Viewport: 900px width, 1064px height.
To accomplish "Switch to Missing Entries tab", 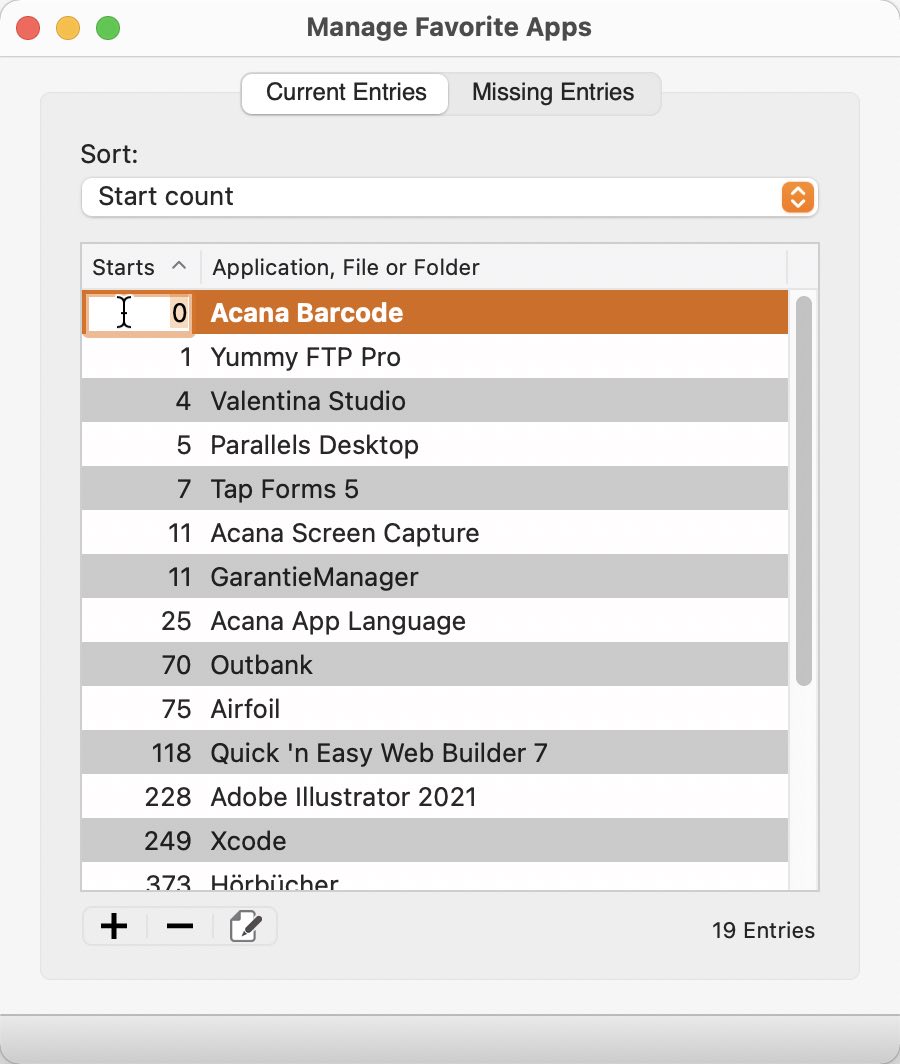I will 553,92.
